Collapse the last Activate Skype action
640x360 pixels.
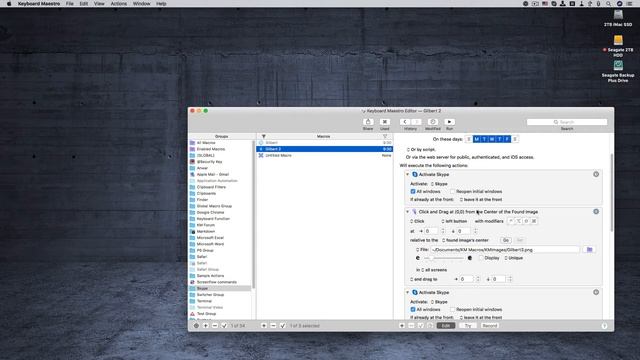(407, 292)
